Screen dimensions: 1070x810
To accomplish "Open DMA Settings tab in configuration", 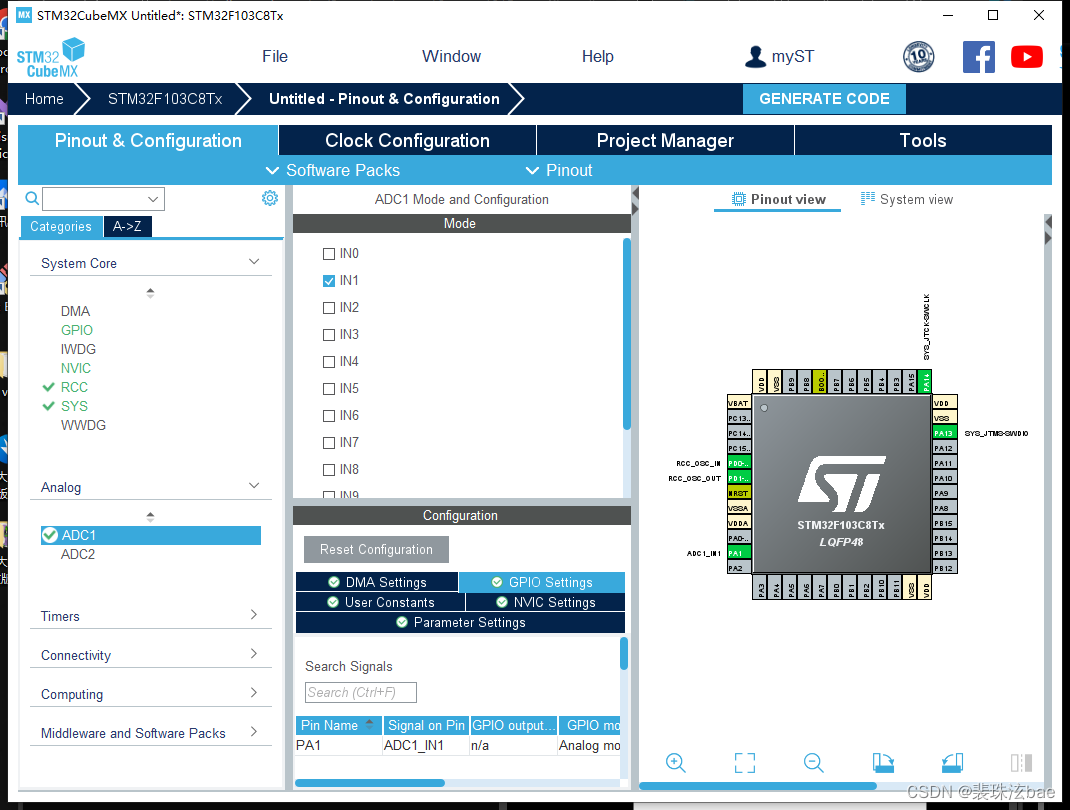I will pyautogui.click(x=377, y=582).
